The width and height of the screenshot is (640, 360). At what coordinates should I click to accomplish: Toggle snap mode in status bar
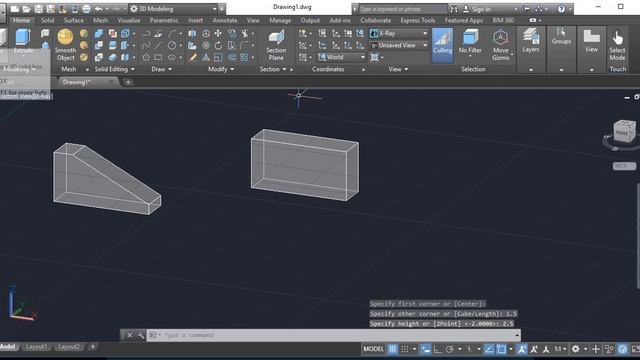point(404,349)
